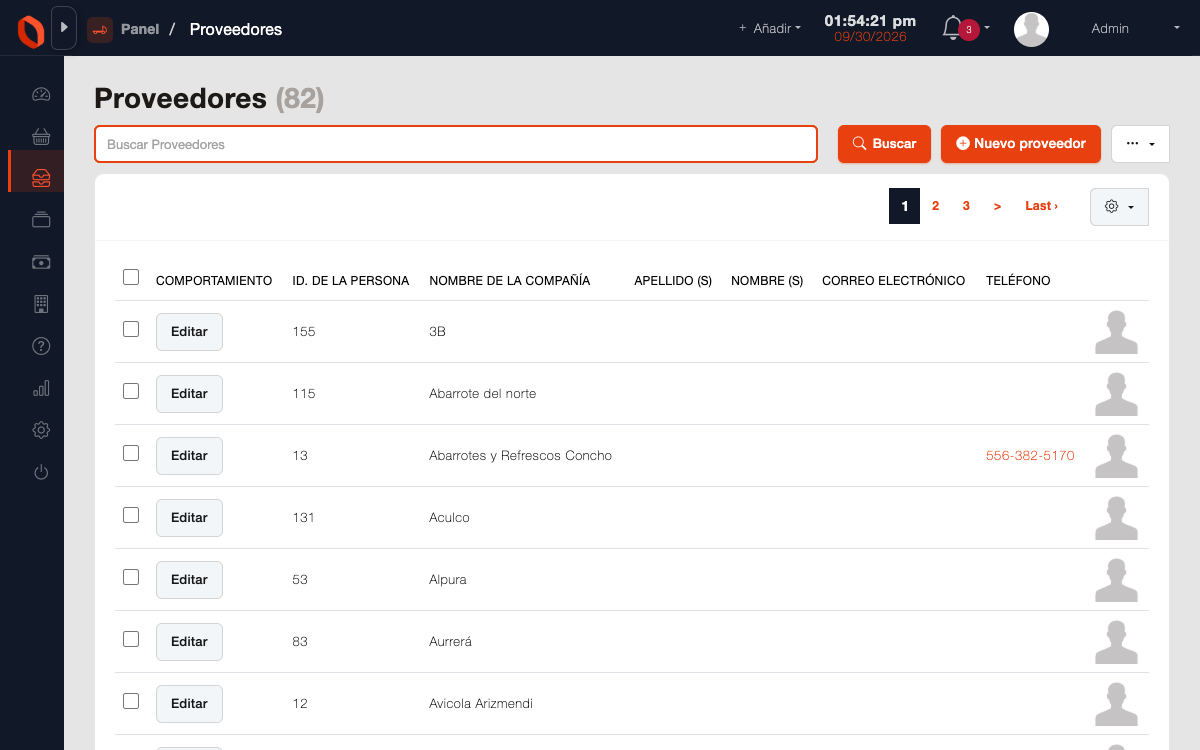The height and width of the screenshot is (750, 1200).
Task: Open the cash money sidebar icon
Action: click(41, 262)
